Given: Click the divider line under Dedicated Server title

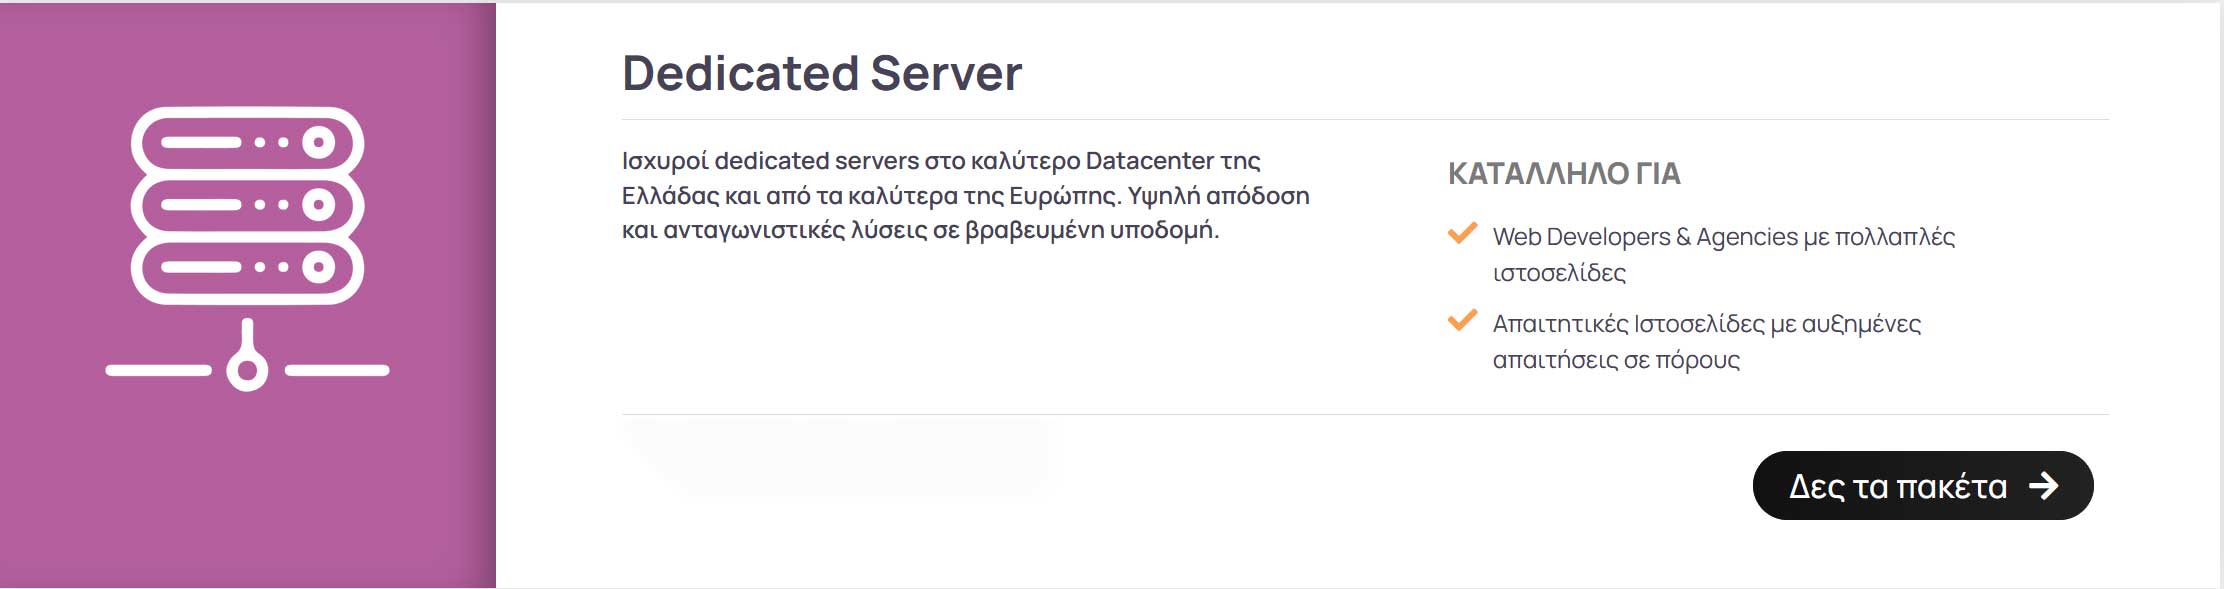Looking at the screenshot, I should tap(1365, 120).
